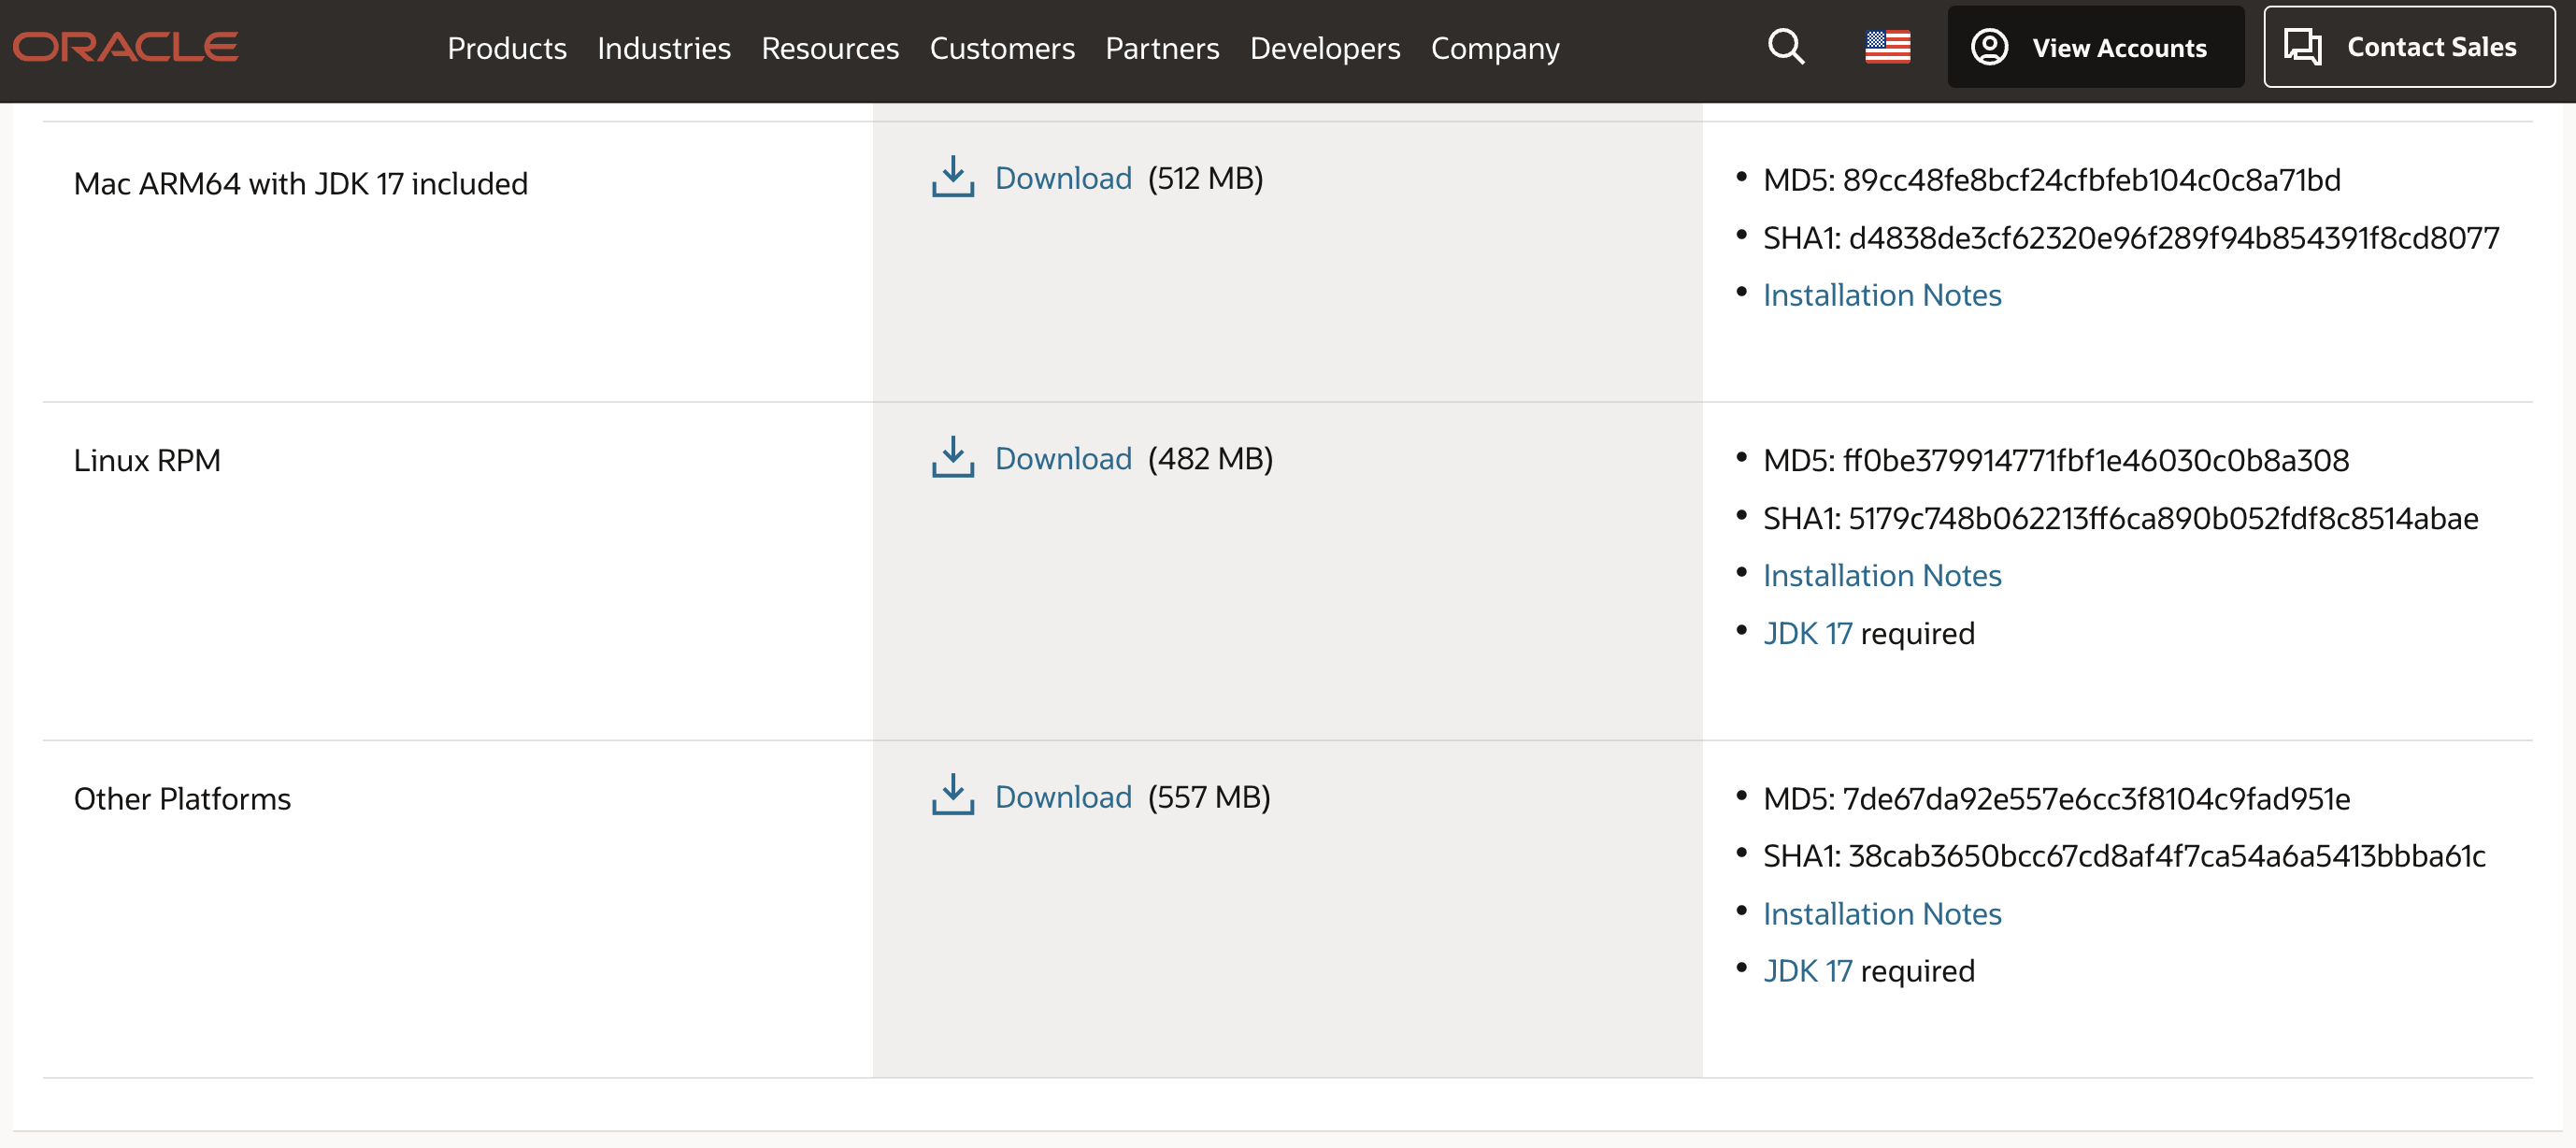This screenshot has height=1148, width=2576.
Task: Click the download arrow icon for Other Platforms
Action: 953,795
